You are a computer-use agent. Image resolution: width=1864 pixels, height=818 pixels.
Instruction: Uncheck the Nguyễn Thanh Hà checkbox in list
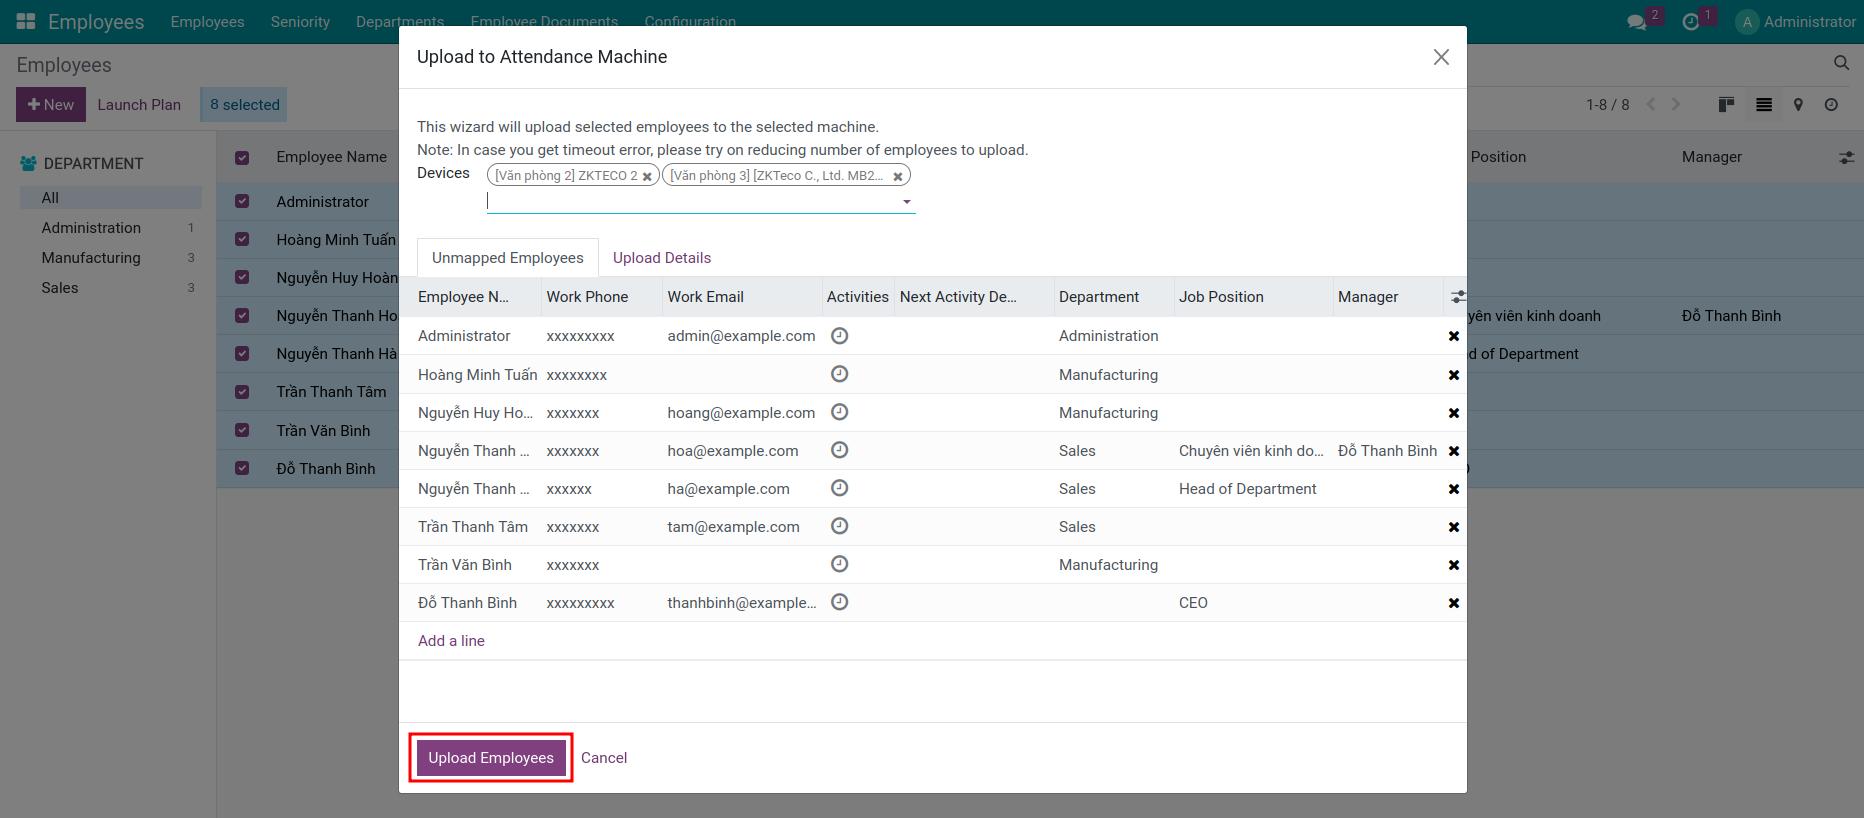(242, 353)
